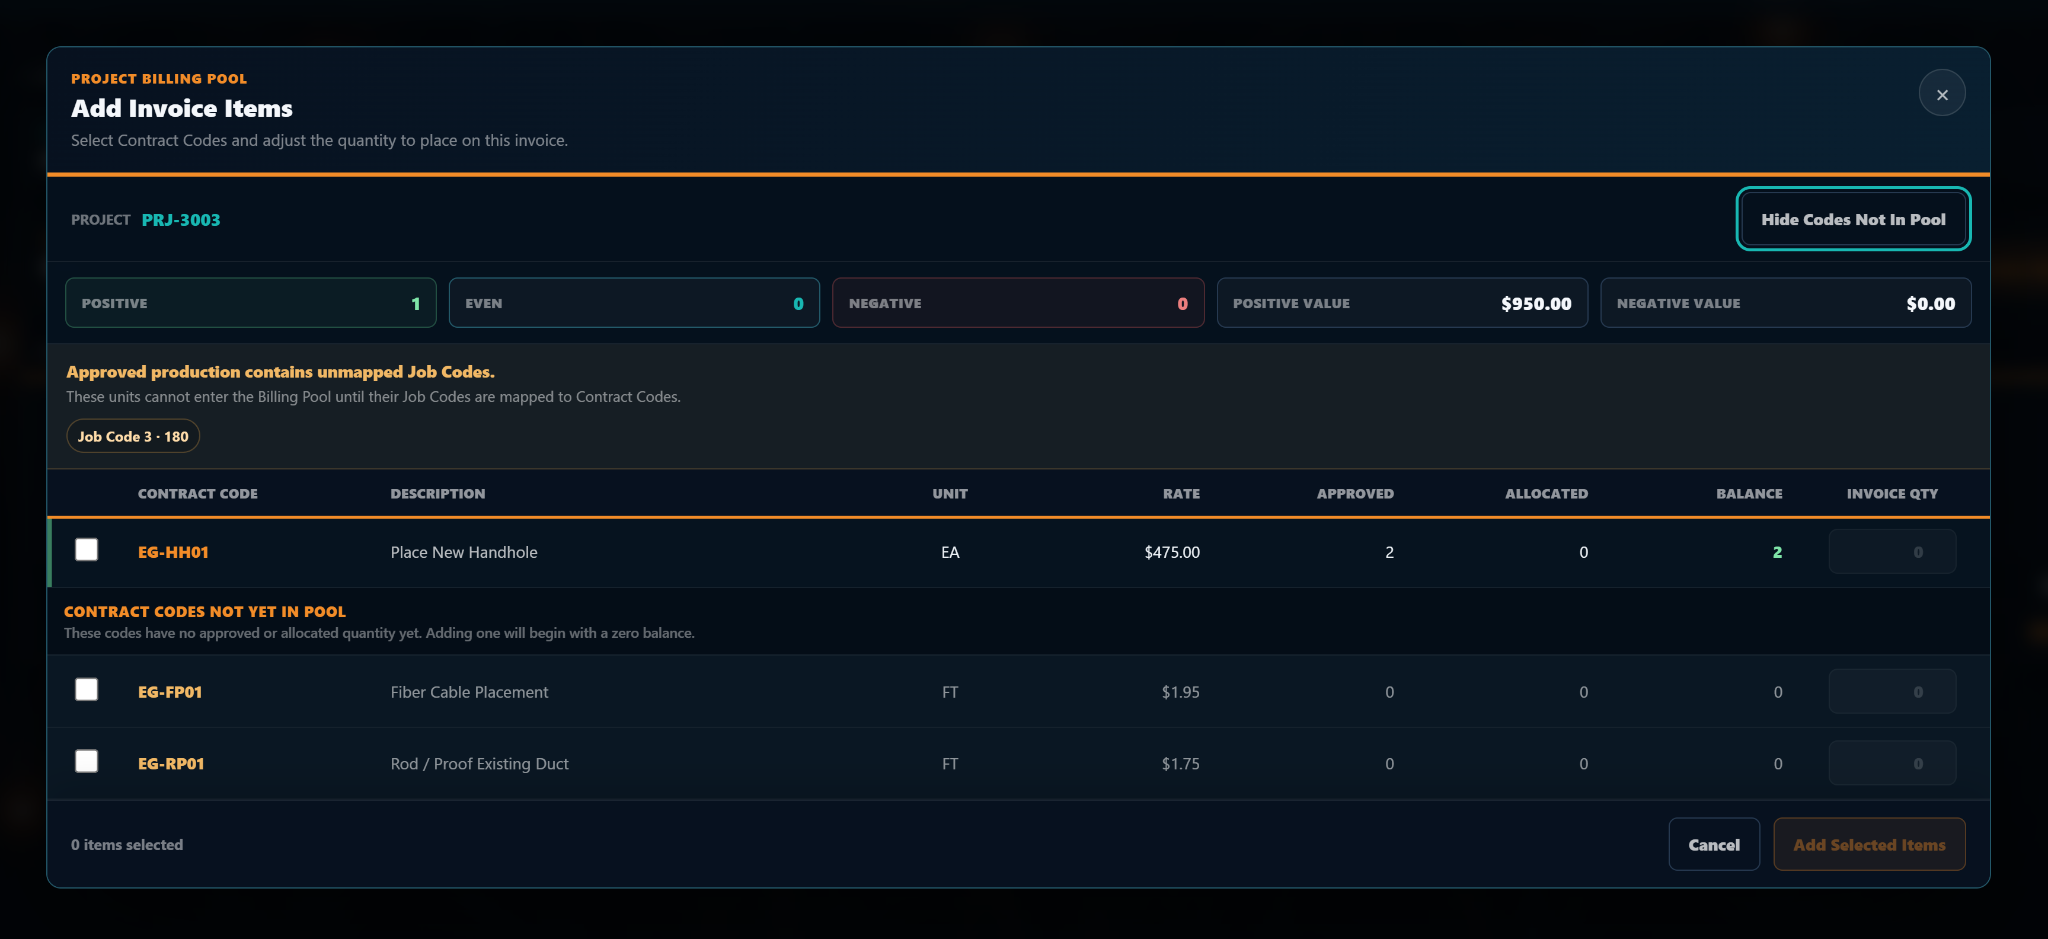Click the Contract Code column header
The image size is (2048, 939).
pos(198,494)
